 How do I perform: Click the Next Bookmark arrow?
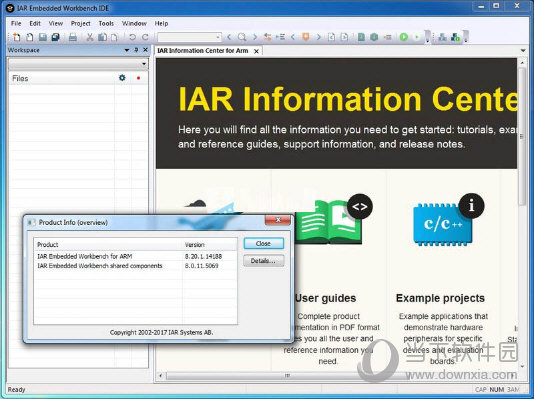coord(318,37)
